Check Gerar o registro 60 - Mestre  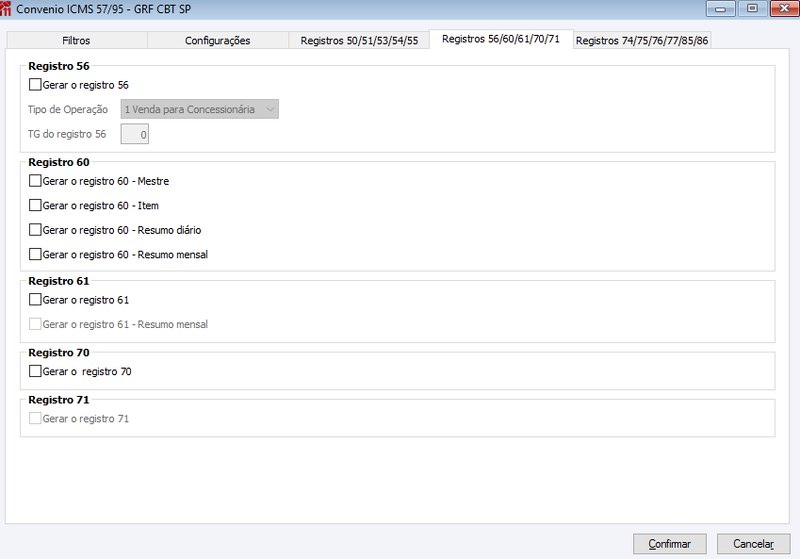(35, 181)
